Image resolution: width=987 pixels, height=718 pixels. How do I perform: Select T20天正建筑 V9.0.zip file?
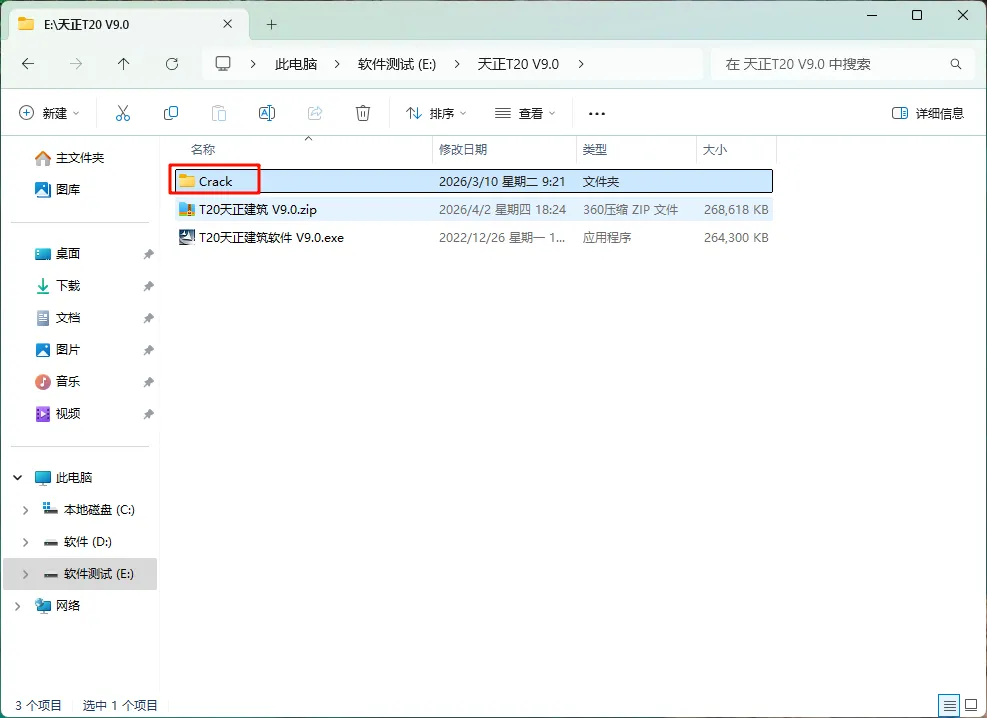(x=473, y=210)
